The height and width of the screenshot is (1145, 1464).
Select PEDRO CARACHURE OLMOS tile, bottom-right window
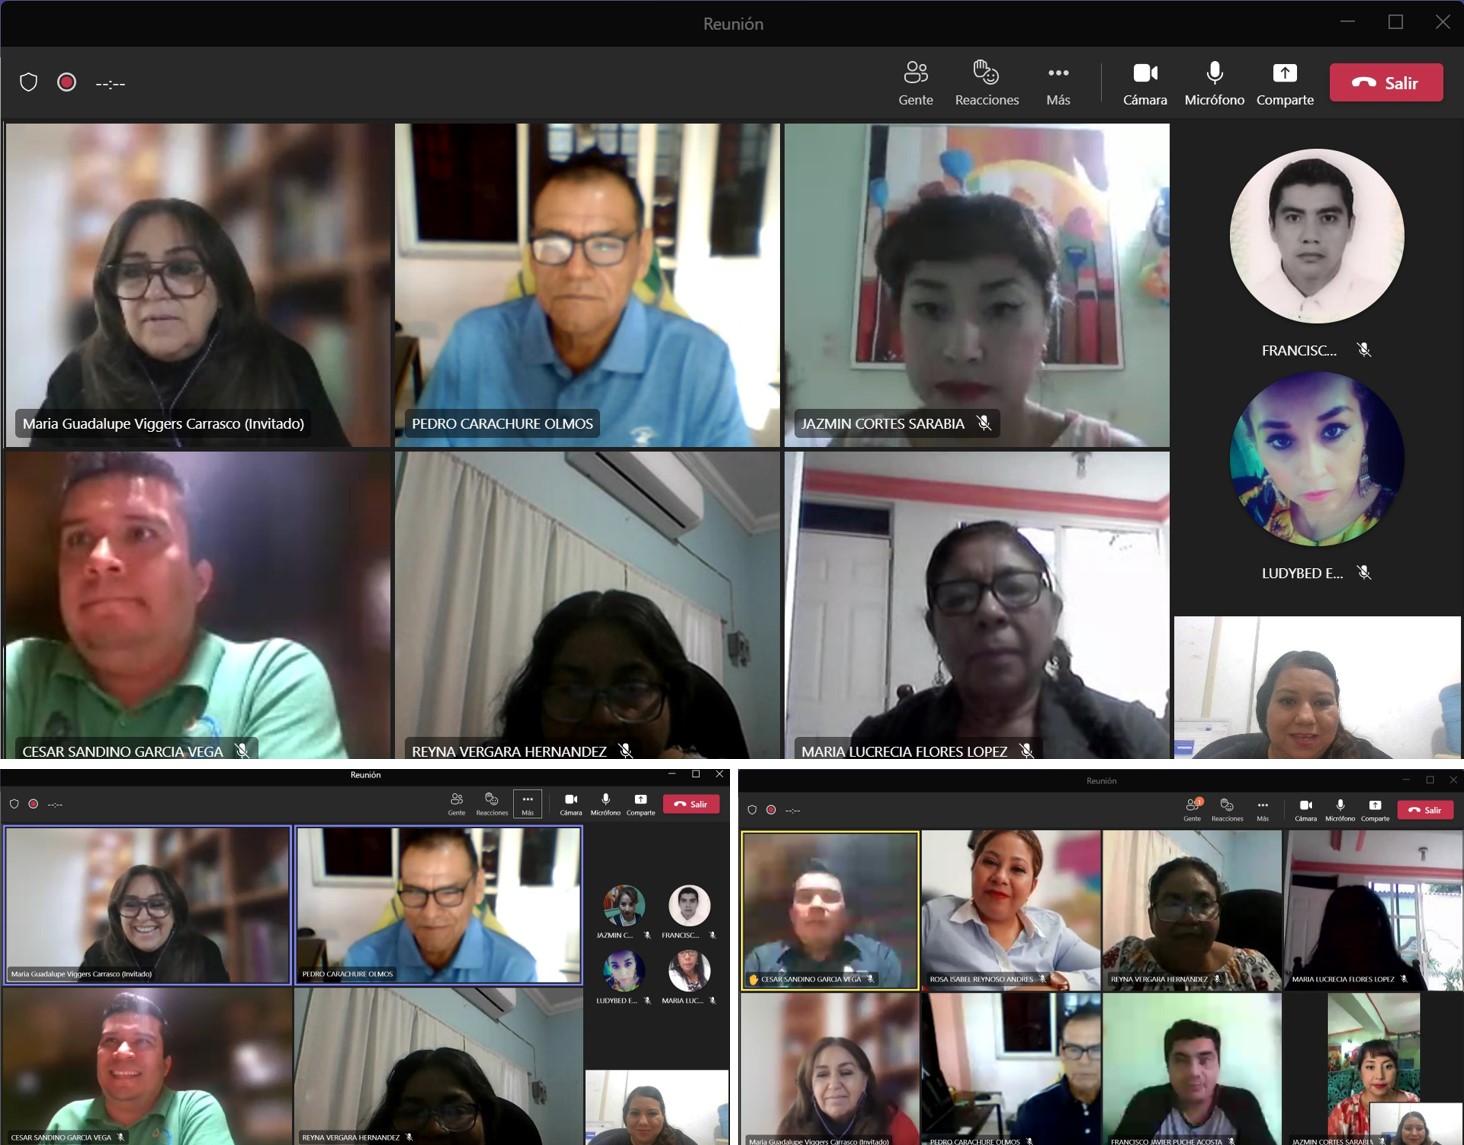pyautogui.click(x=1011, y=1069)
